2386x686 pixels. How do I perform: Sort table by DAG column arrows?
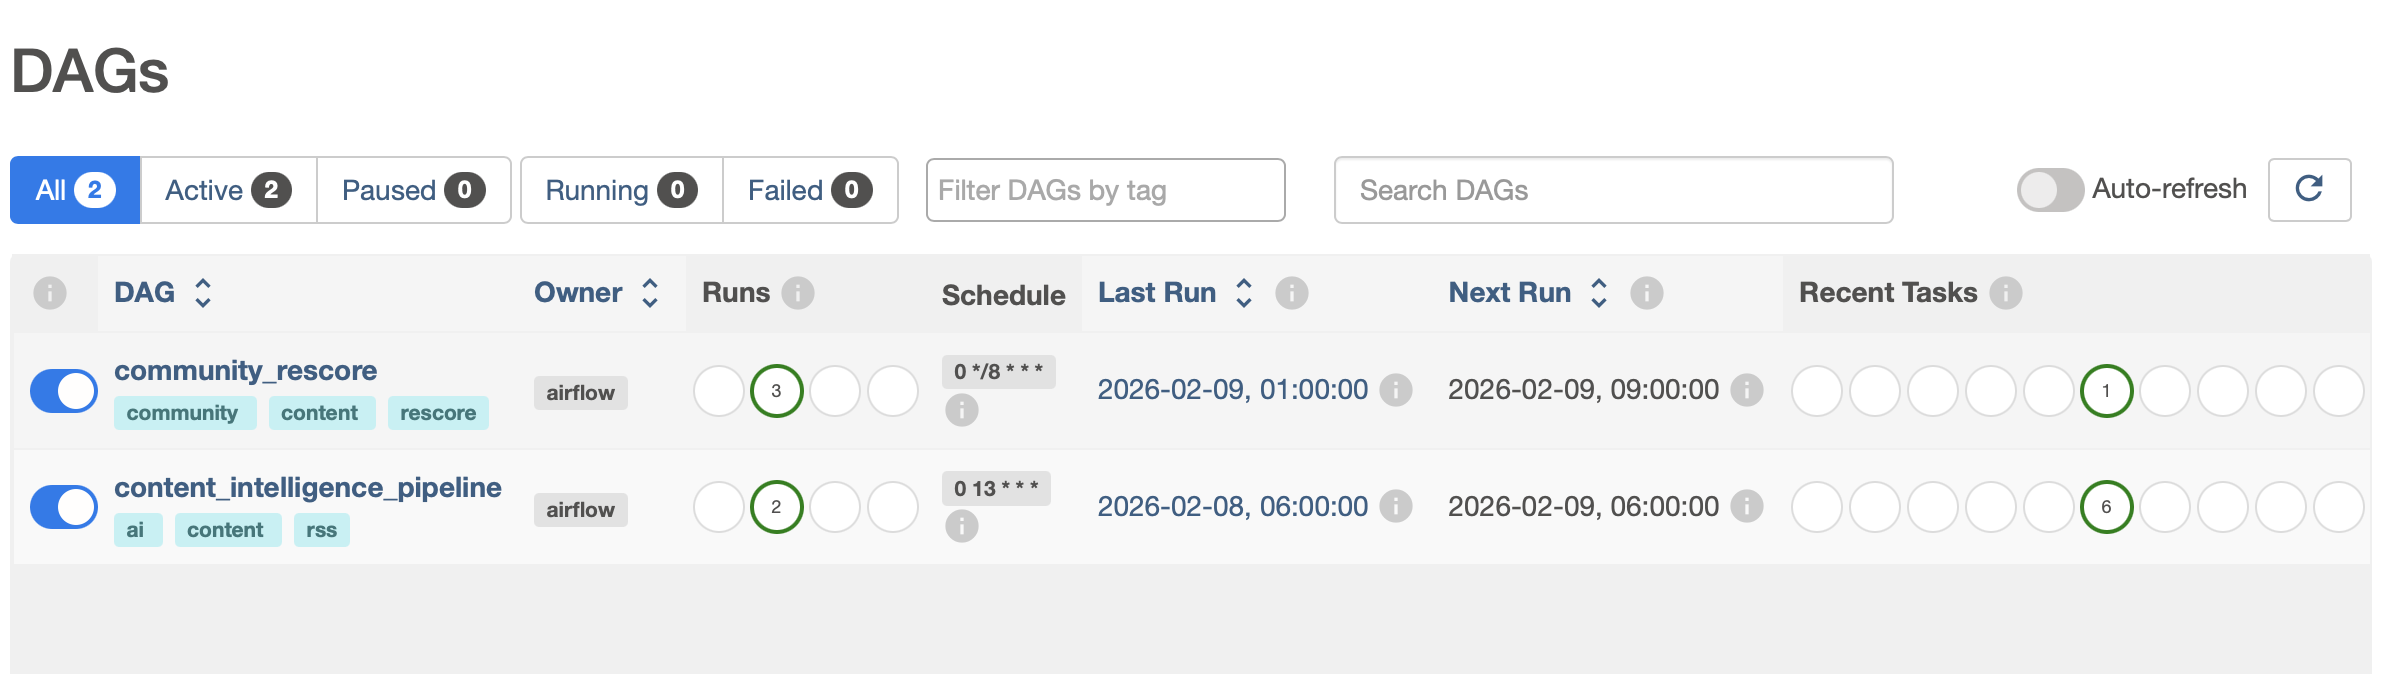203,293
